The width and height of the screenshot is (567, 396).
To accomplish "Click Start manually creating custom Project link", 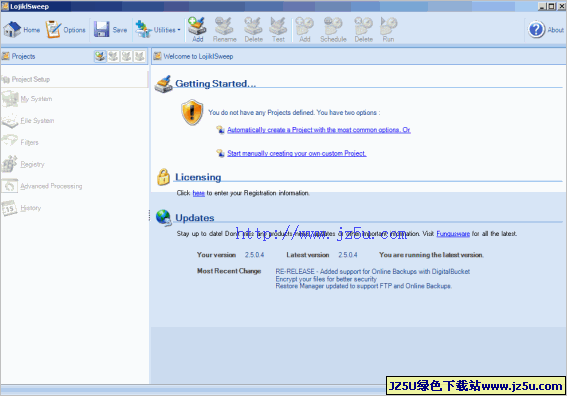I will pyautogui.click(x=297, y=153).
